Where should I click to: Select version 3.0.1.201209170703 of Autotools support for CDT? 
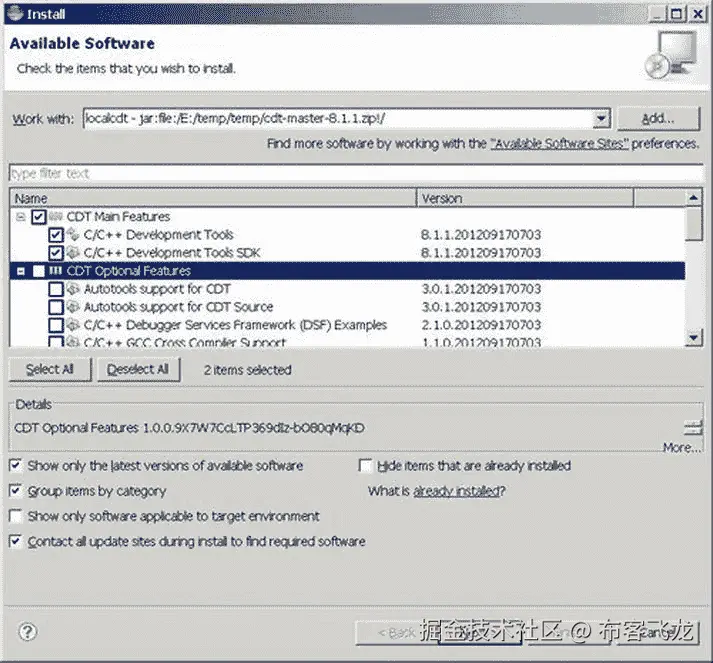coord(481,289)
